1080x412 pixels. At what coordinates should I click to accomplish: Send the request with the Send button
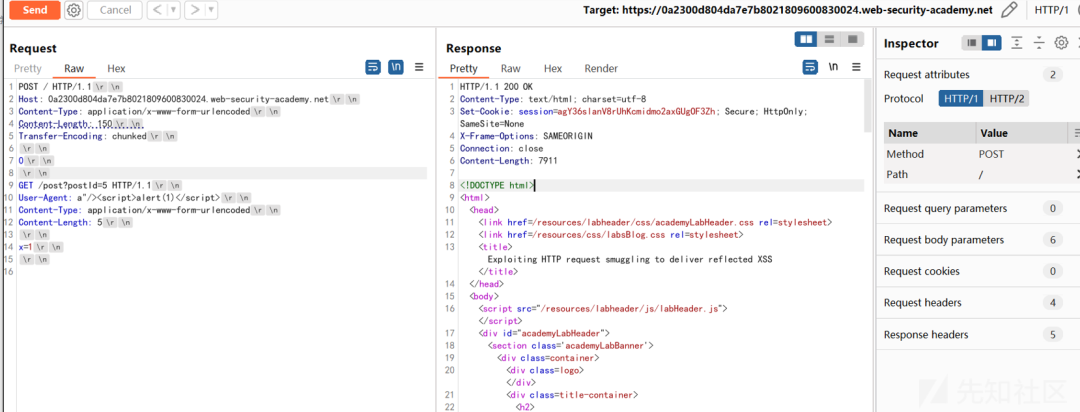coord(34,10)
